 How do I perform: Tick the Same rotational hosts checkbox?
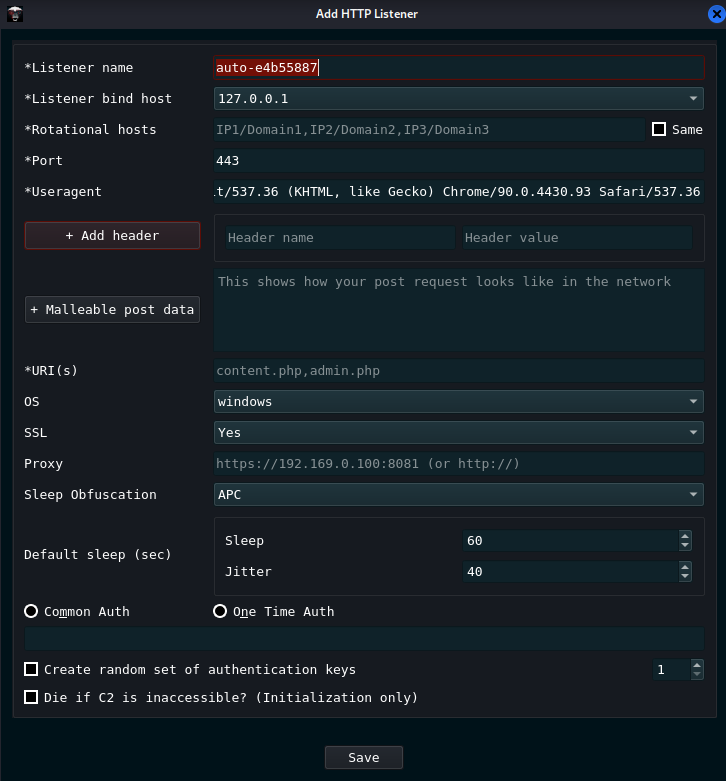coord(659,129)
